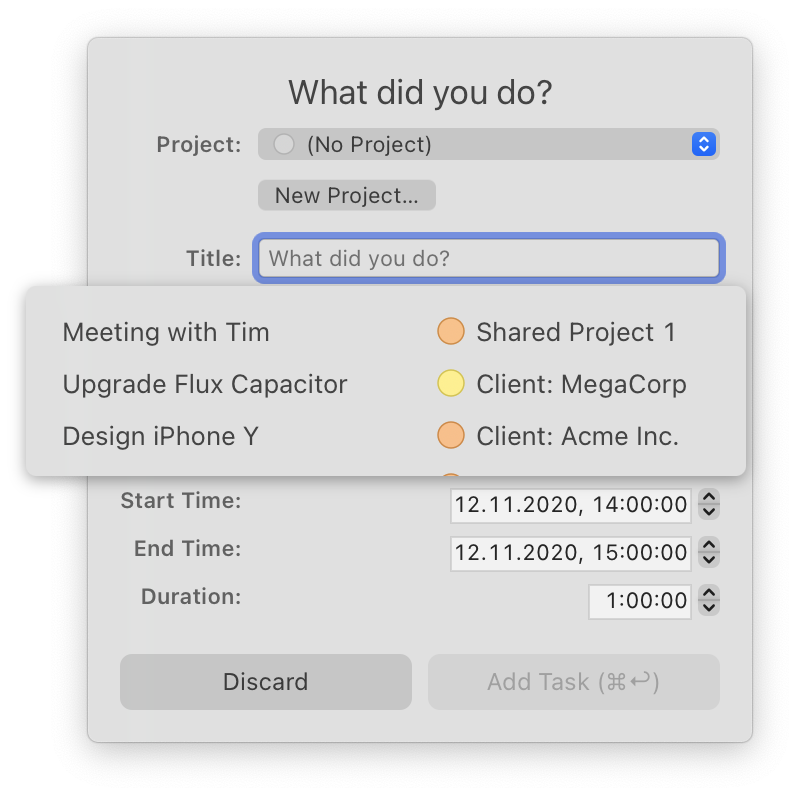Click the Client: Acme Inc. orange dot
The height and width of the screenshot is (796, 798).
451,436
